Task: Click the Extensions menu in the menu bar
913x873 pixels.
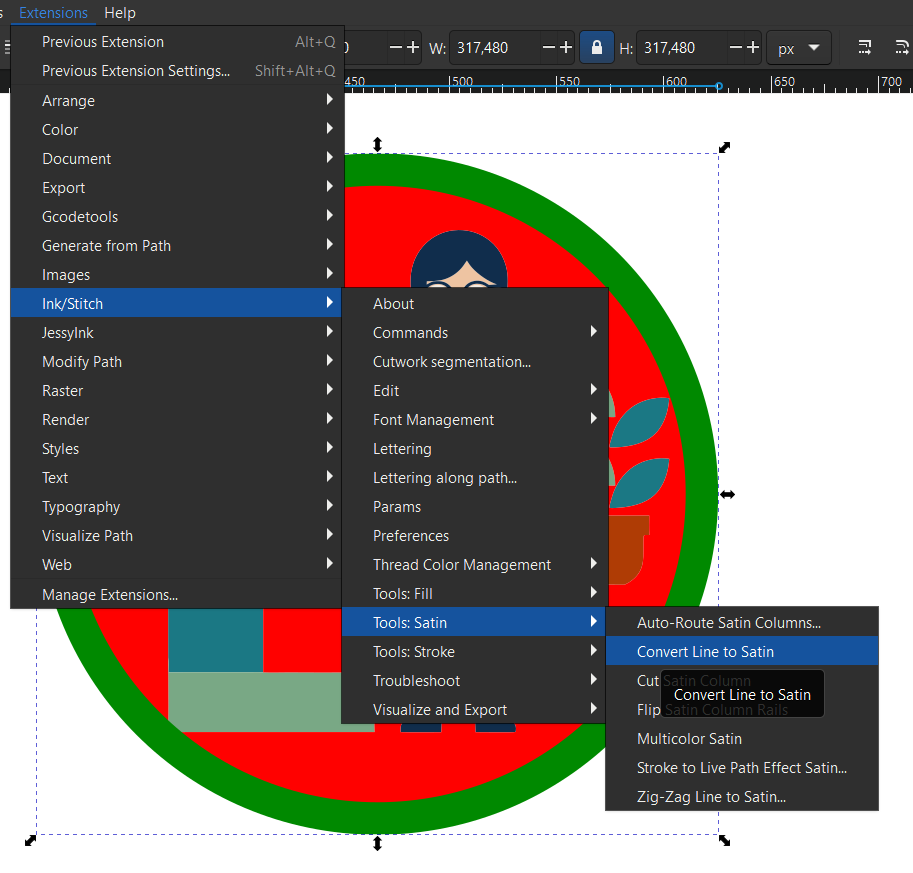Action: [53, 13]
